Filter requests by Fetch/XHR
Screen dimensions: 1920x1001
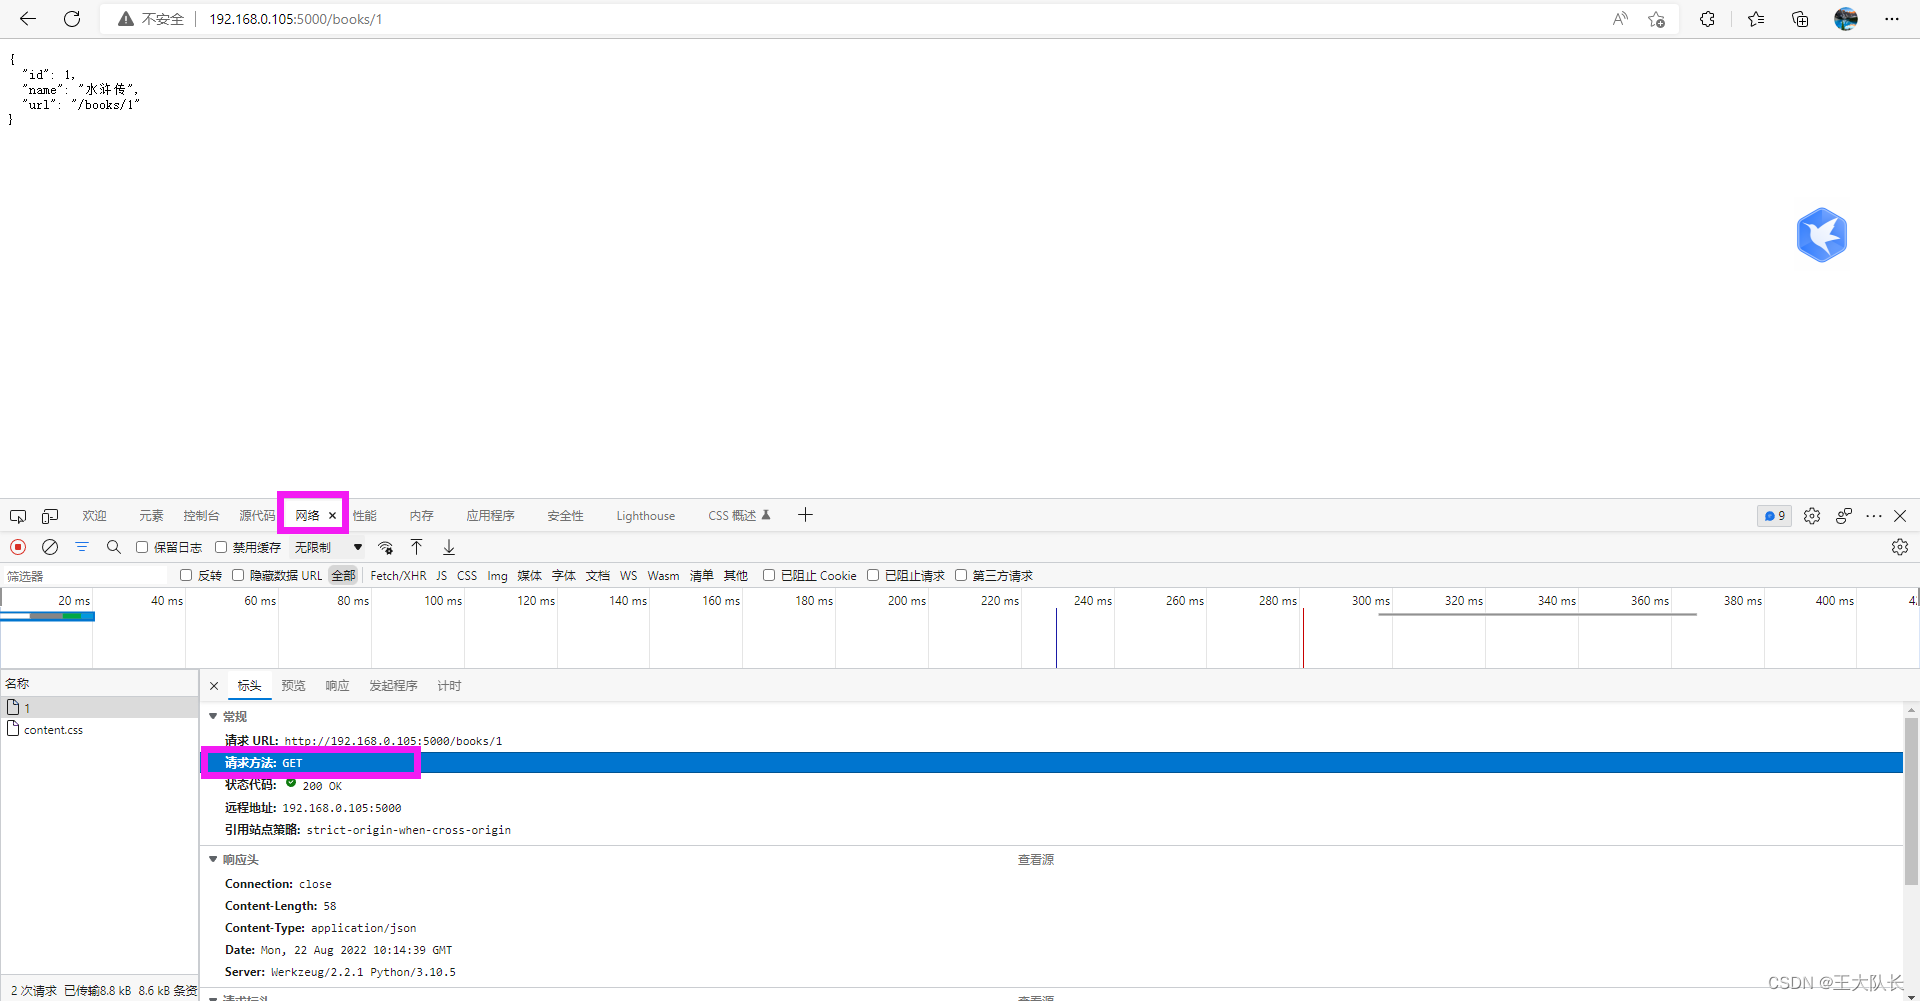398,576
